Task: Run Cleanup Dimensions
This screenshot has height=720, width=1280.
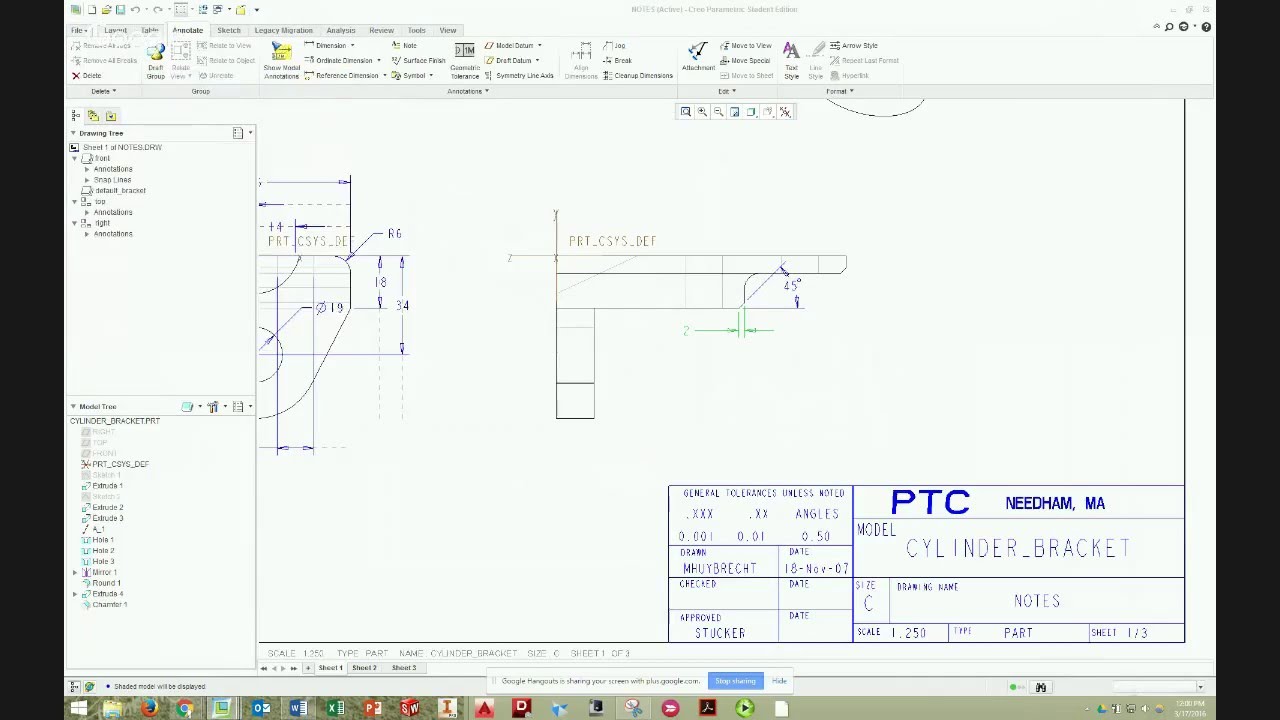Action: [x=642, y=75]
